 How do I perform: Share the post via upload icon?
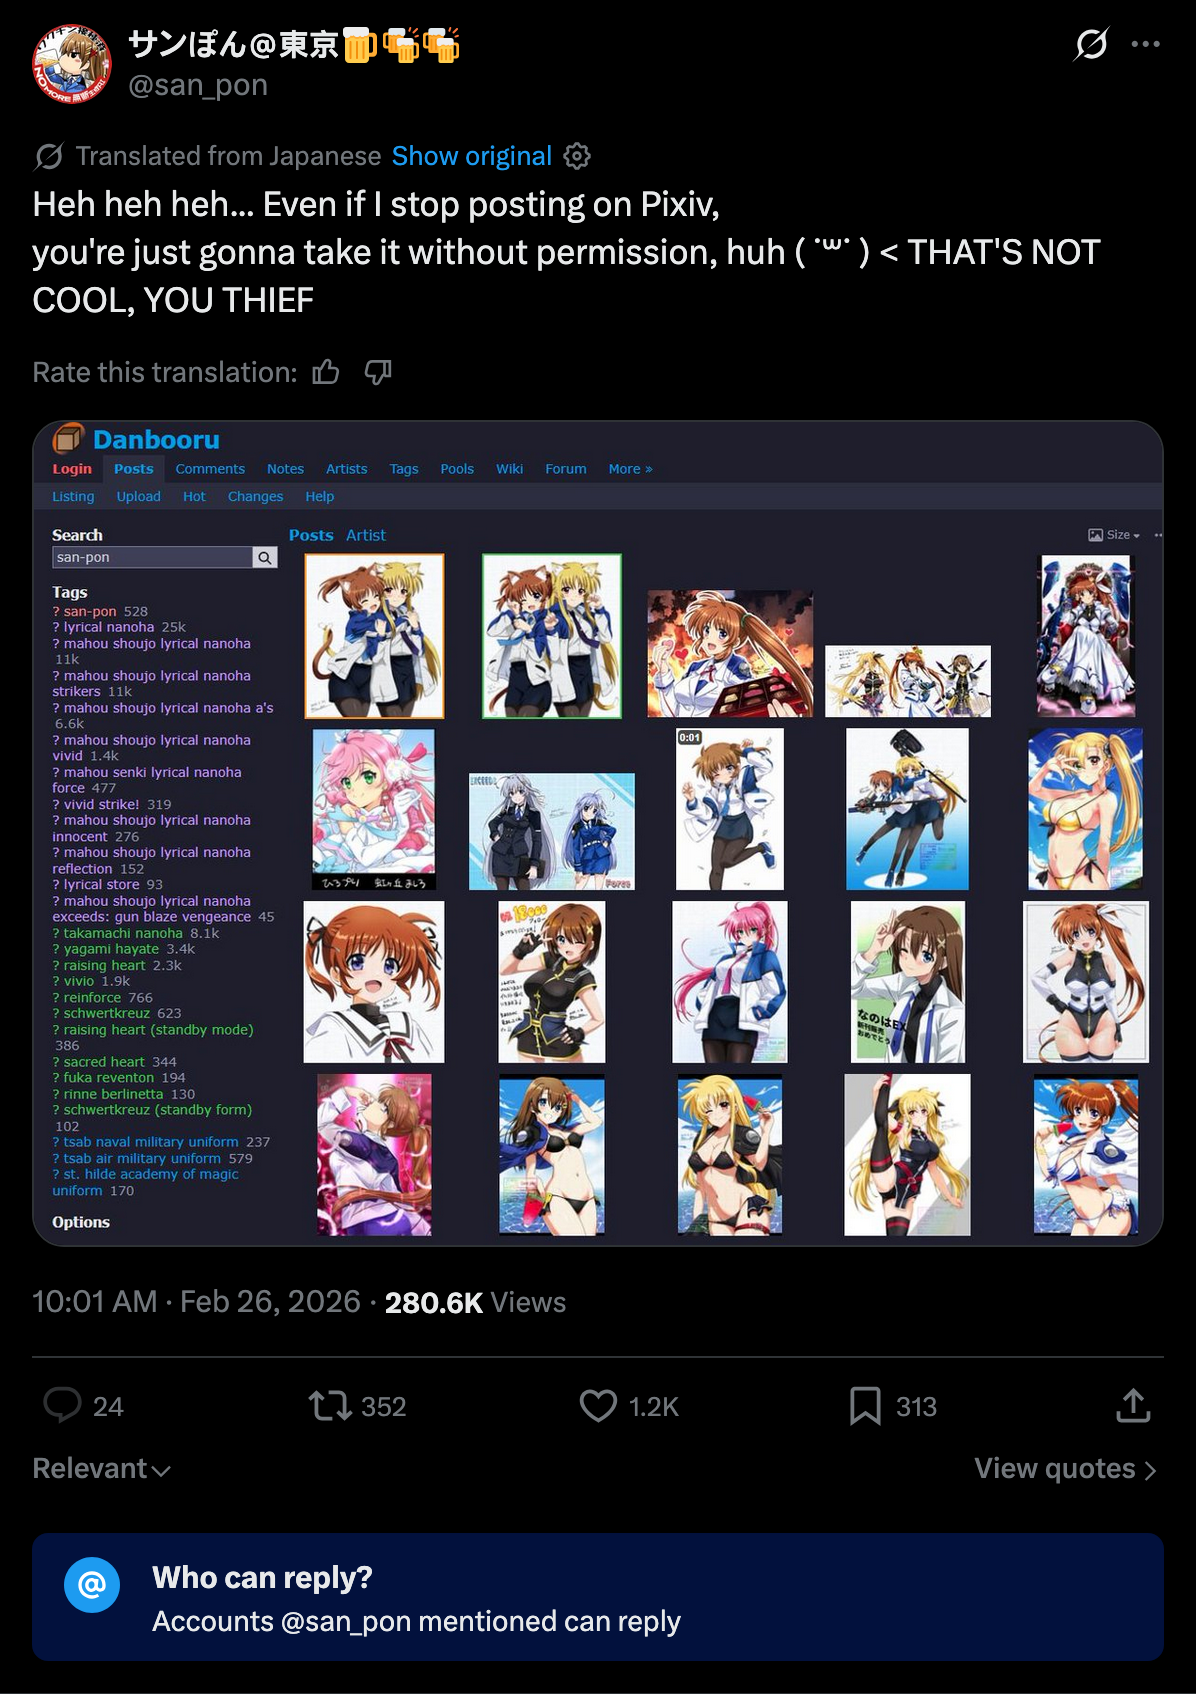click(1133, 1405)
